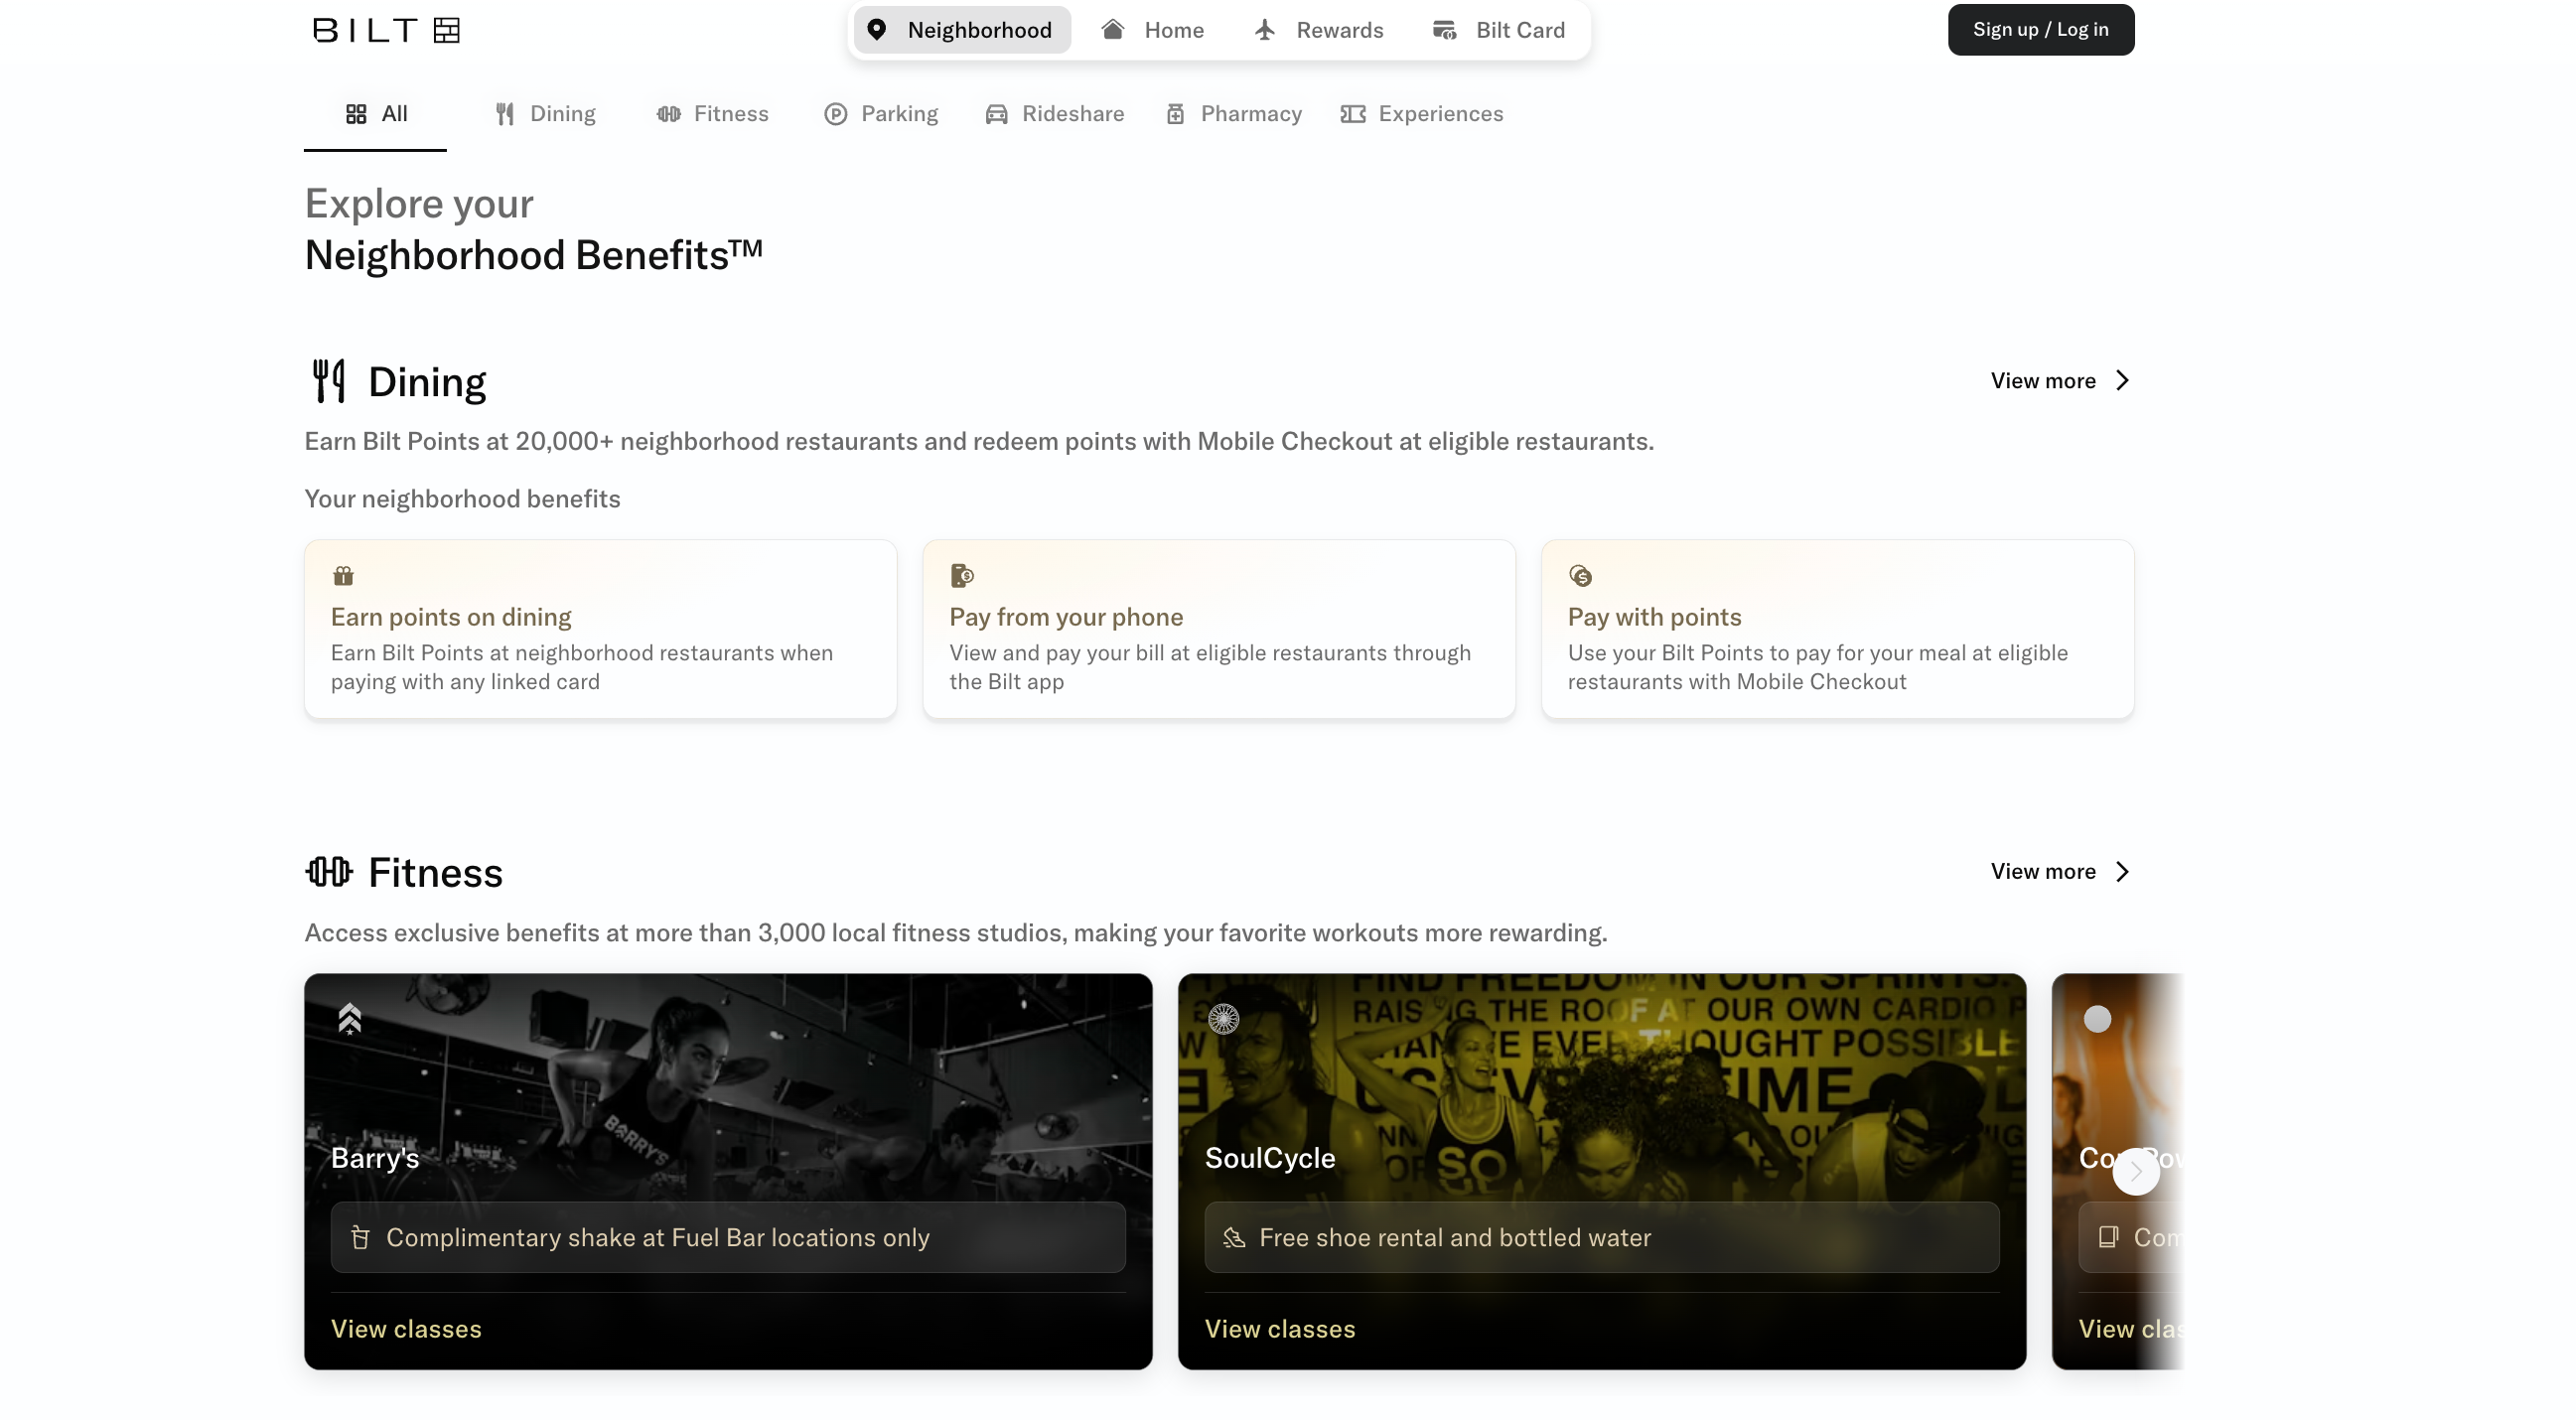The image size is (2576, 1420).
Task: Switch to the Neighborhood nav tab
Action: 962,30
